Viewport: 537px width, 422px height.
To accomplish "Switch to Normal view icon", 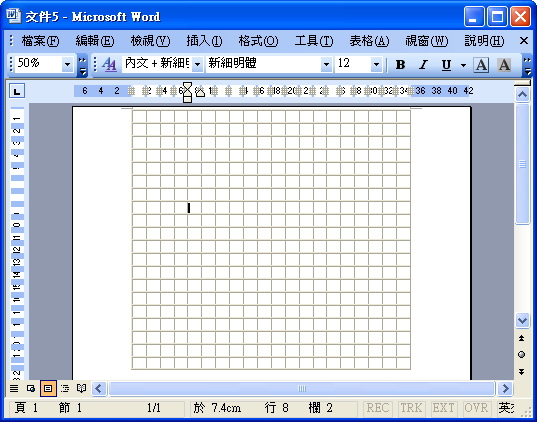I will click(x=14, y=388).
